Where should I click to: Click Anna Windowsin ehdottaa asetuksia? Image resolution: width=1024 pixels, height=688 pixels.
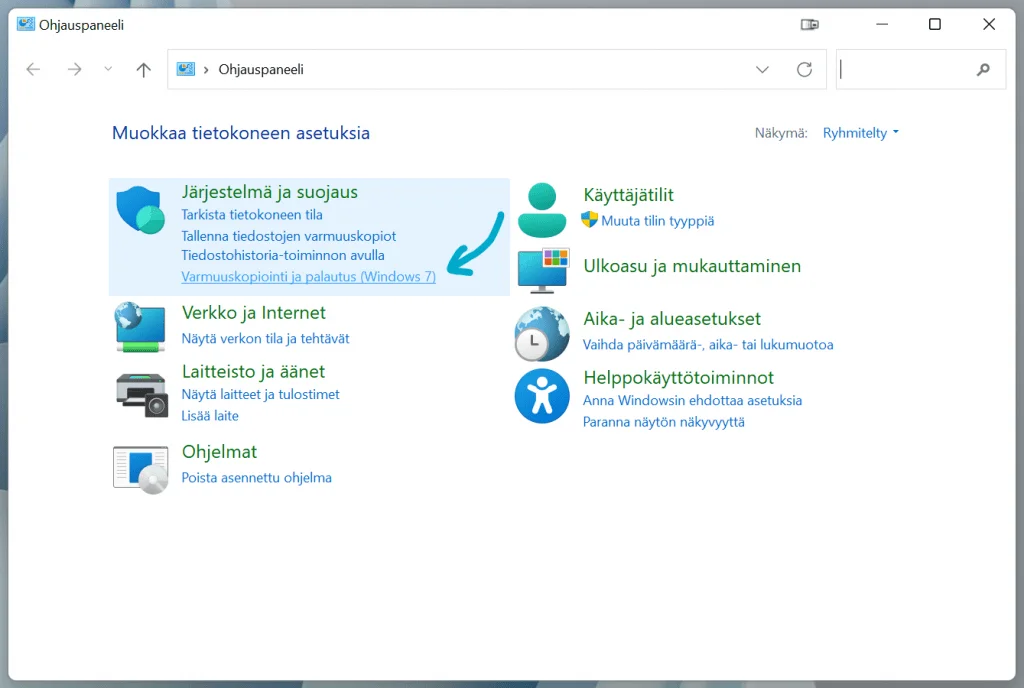(x=692, y=400)
